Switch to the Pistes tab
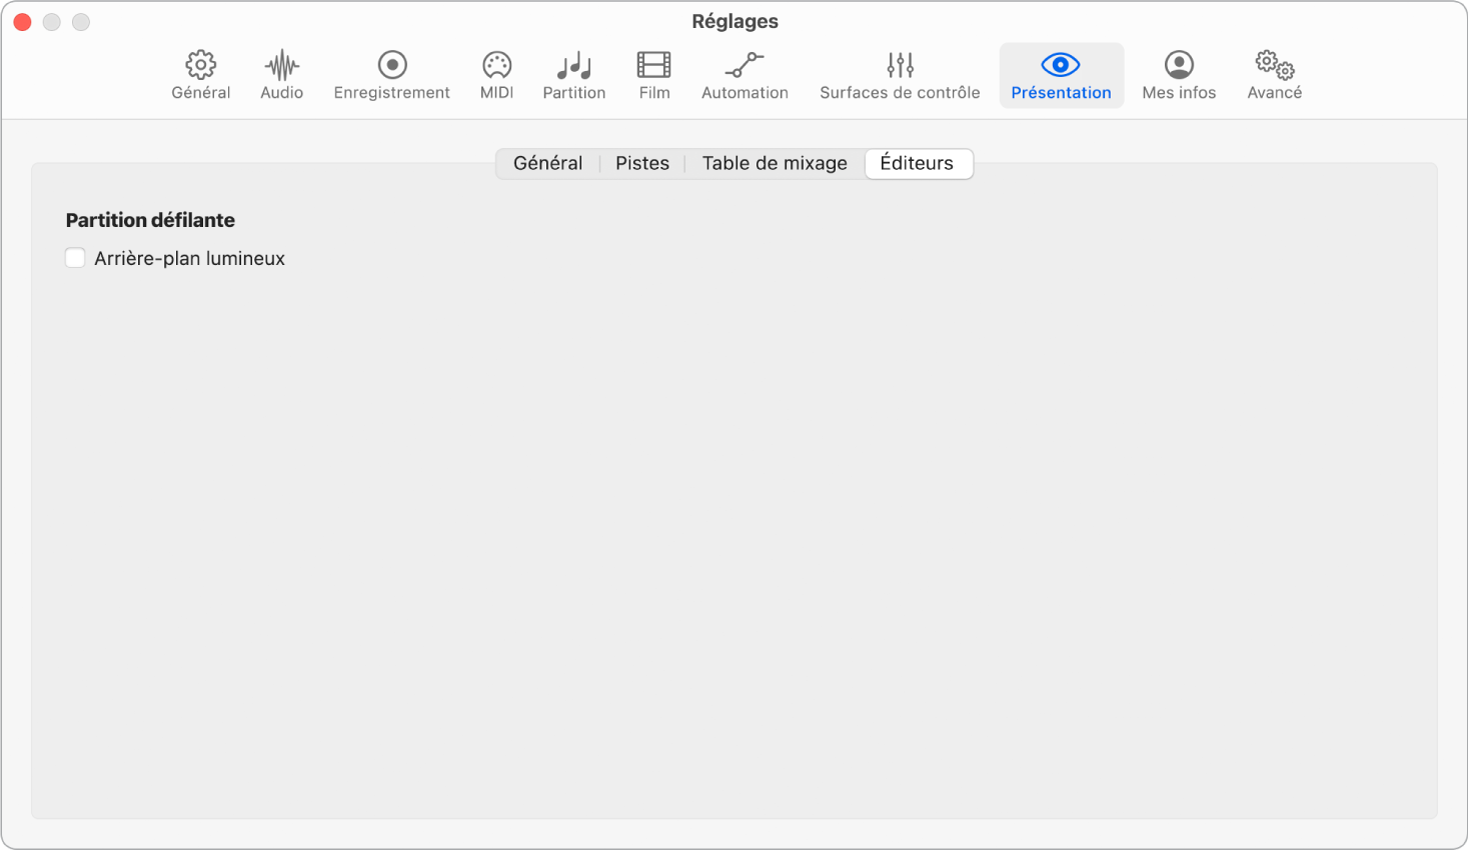The width and height of the screenshot is (1468, 851). tap(642, 163)
